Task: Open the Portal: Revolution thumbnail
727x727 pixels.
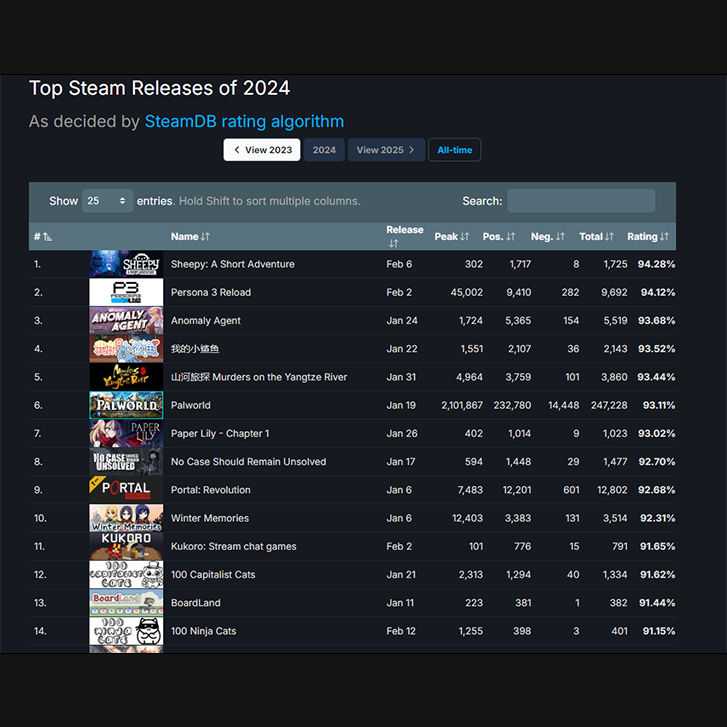Action: [126, 490]
